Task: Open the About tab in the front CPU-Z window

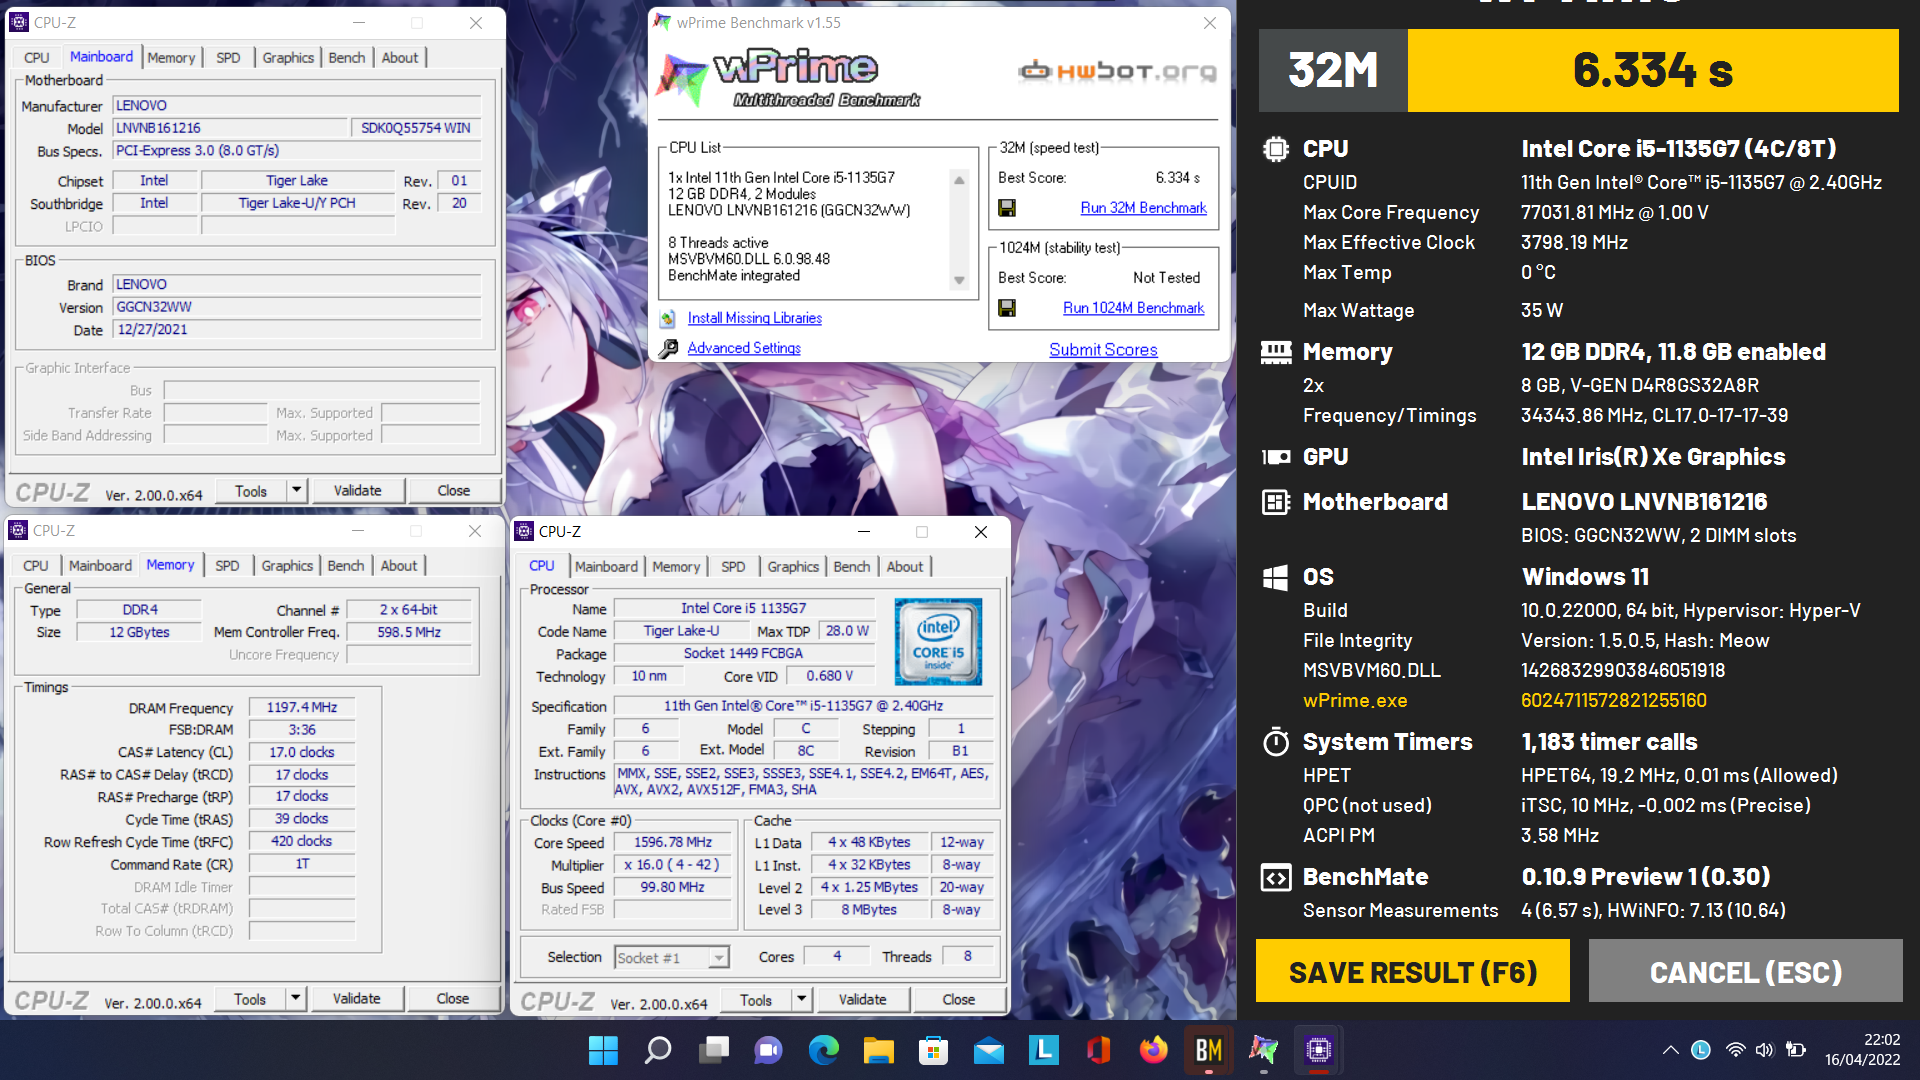Action: (x=905, y=567)
